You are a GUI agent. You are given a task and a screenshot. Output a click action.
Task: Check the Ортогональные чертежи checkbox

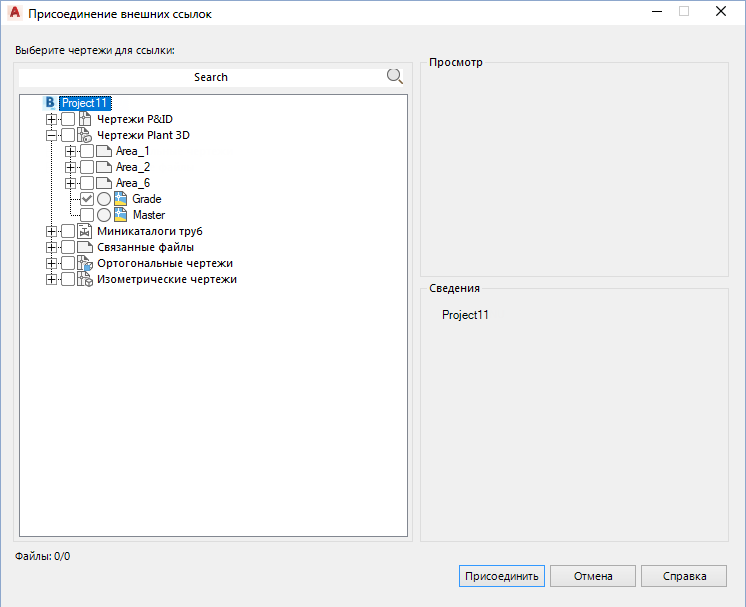click(68, 263)
